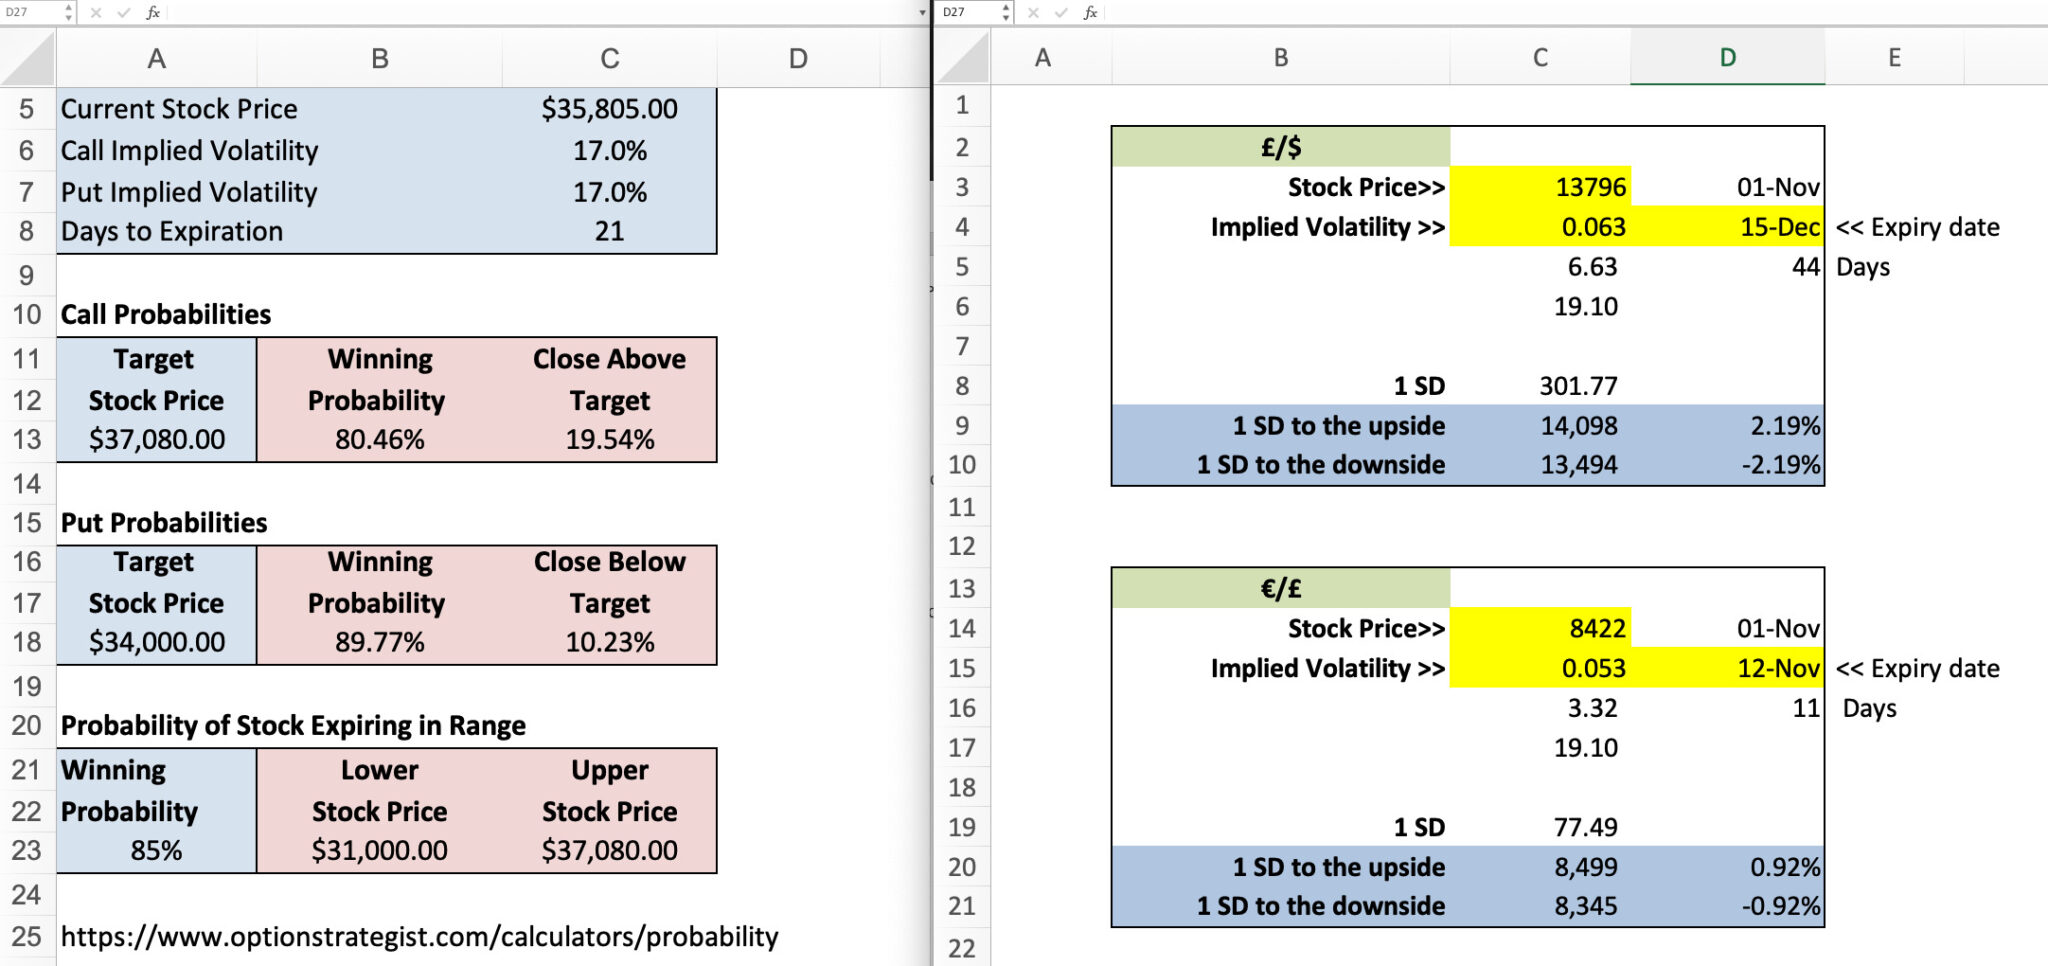The image size is (2048, 966).
Task: Open the name box arrows in left window
Action: coord(68,12)
